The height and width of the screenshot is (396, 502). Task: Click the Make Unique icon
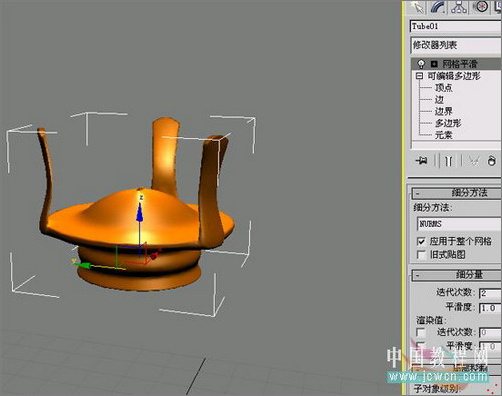point(473,161)
